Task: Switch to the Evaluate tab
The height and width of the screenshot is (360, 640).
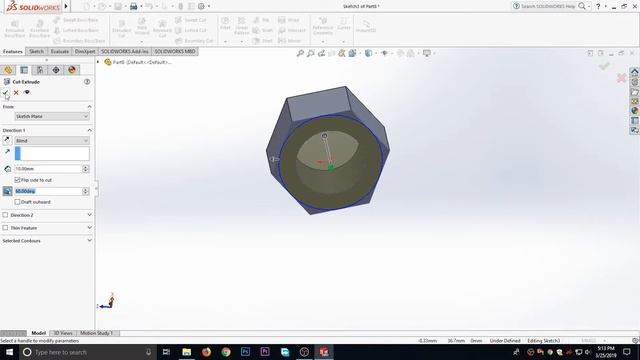Action: click(x=60, y=51)
